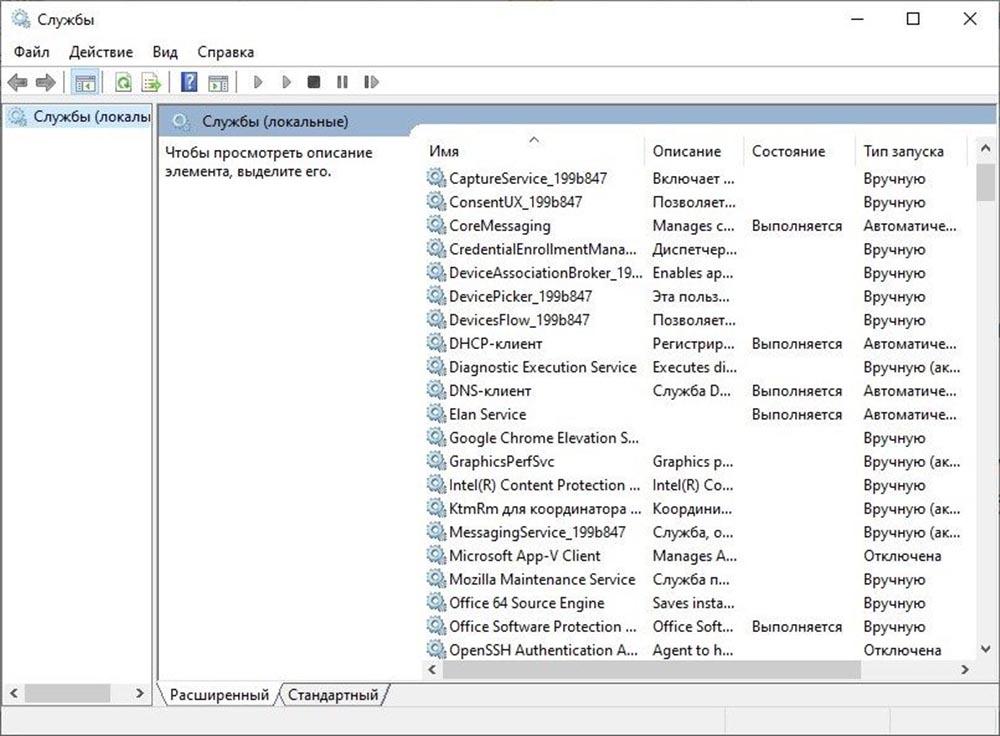
Task: Select the Mozilla Maintenance Service row
Action: [x=696, y=579]
